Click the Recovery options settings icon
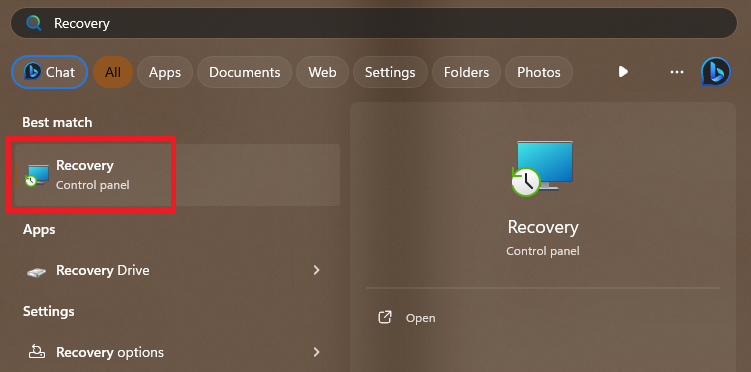The height and width of the screenshot is (372, 751). (37, 352)
